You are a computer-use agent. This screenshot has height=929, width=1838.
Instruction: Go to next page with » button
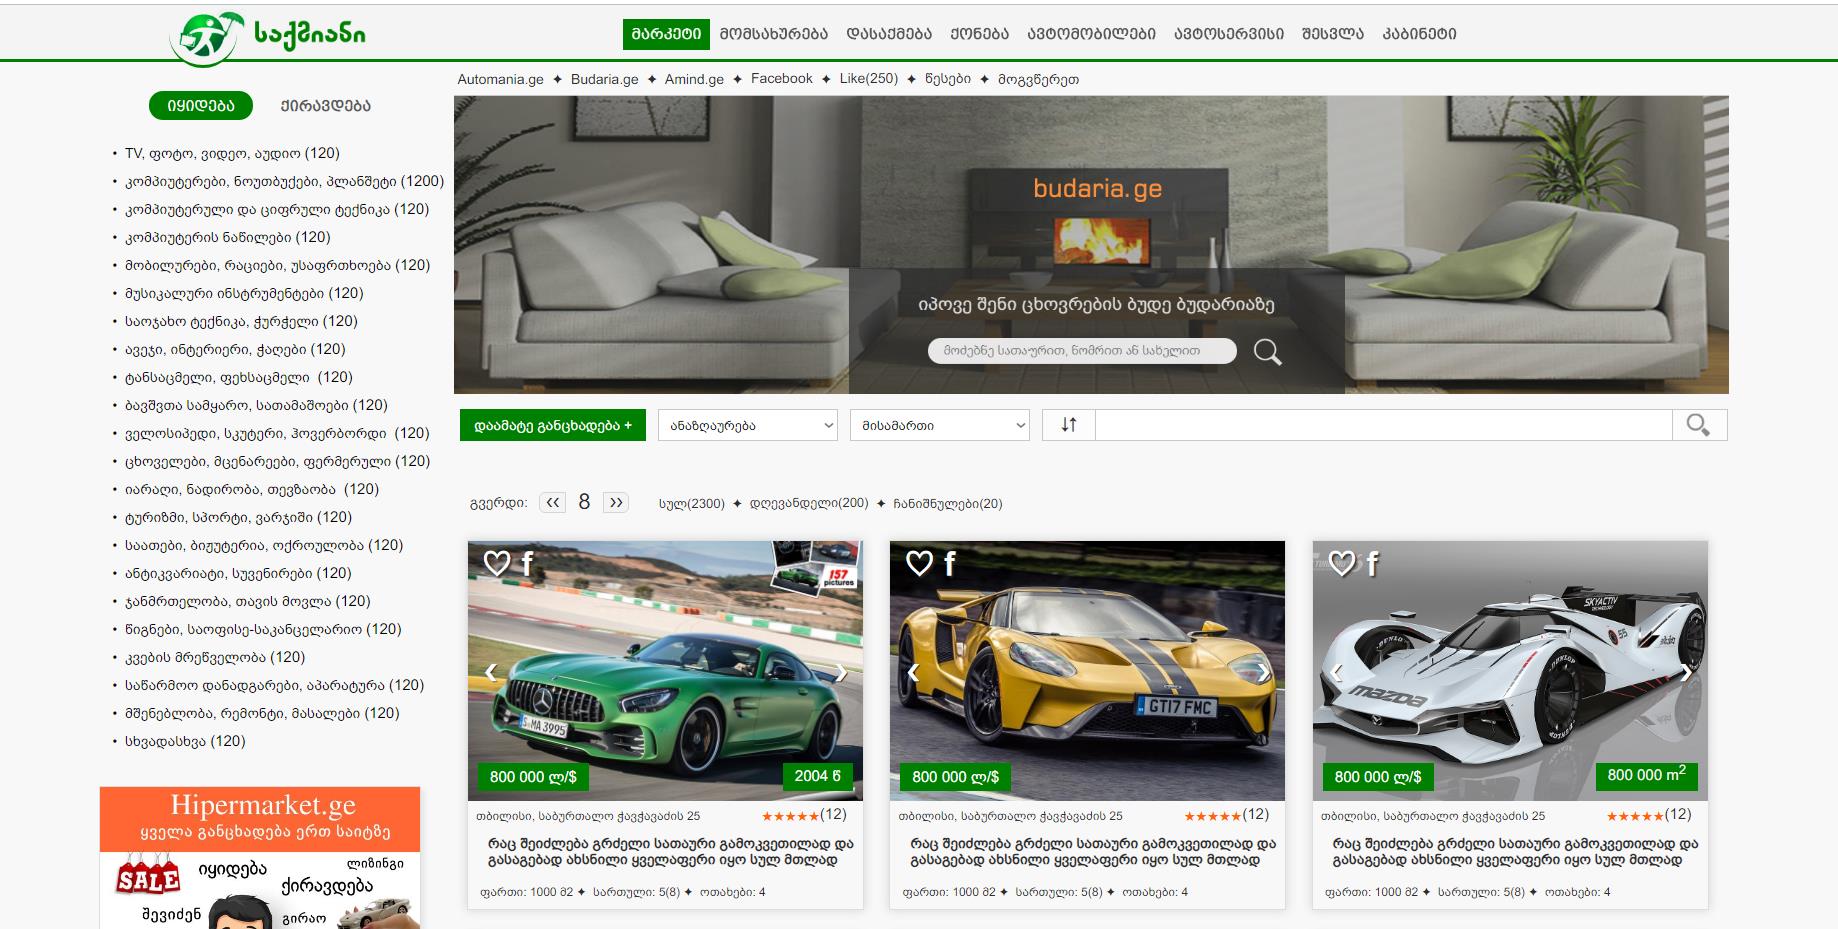(616, 503)
